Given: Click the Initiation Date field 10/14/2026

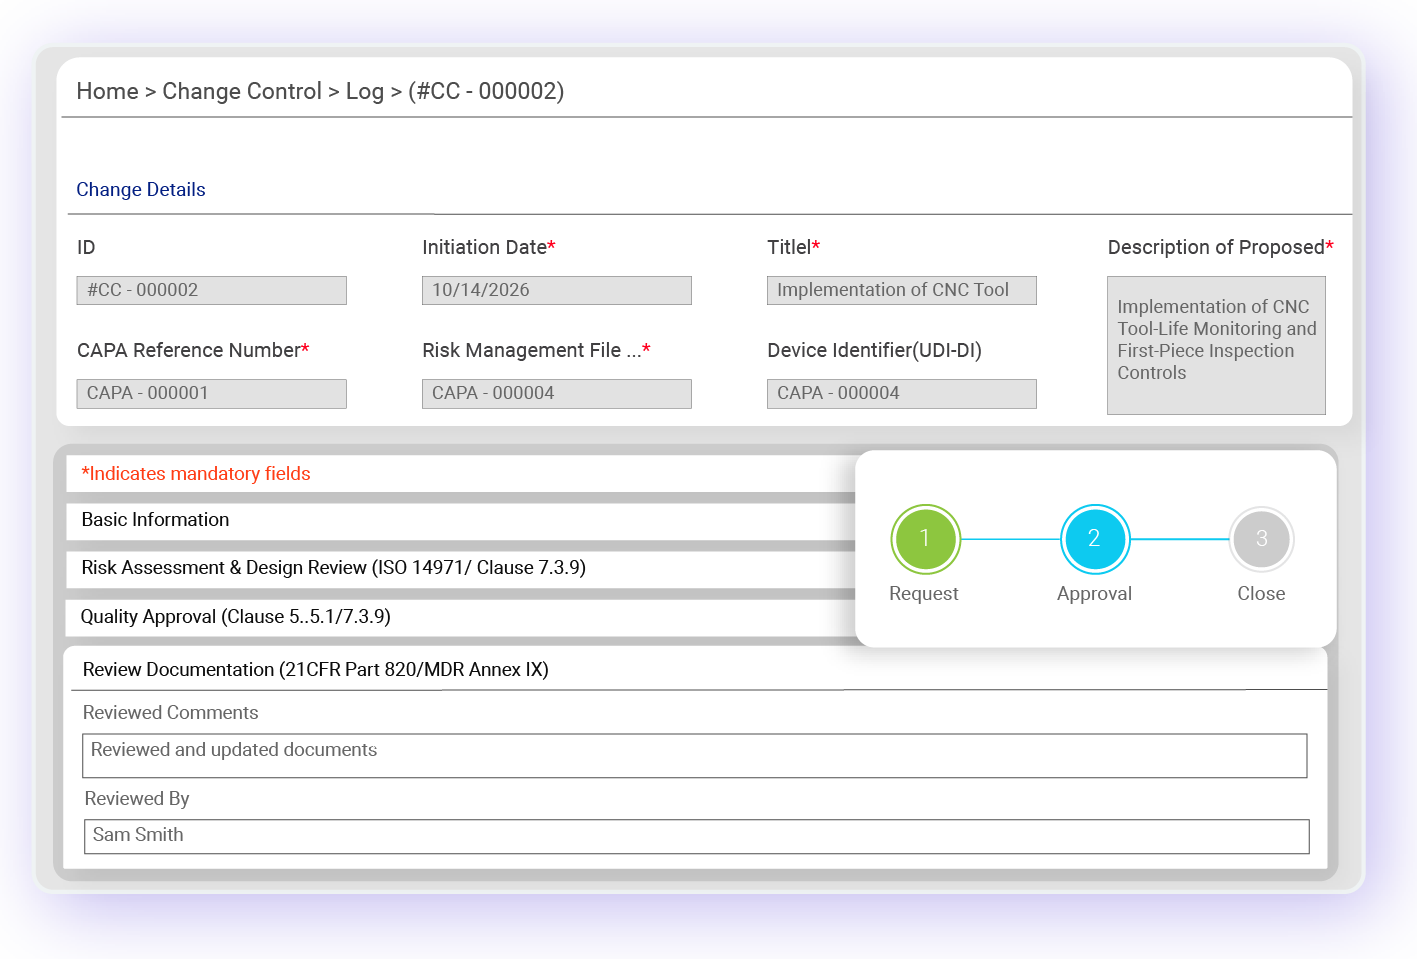Looking at the screenshot, I should 557,290.
